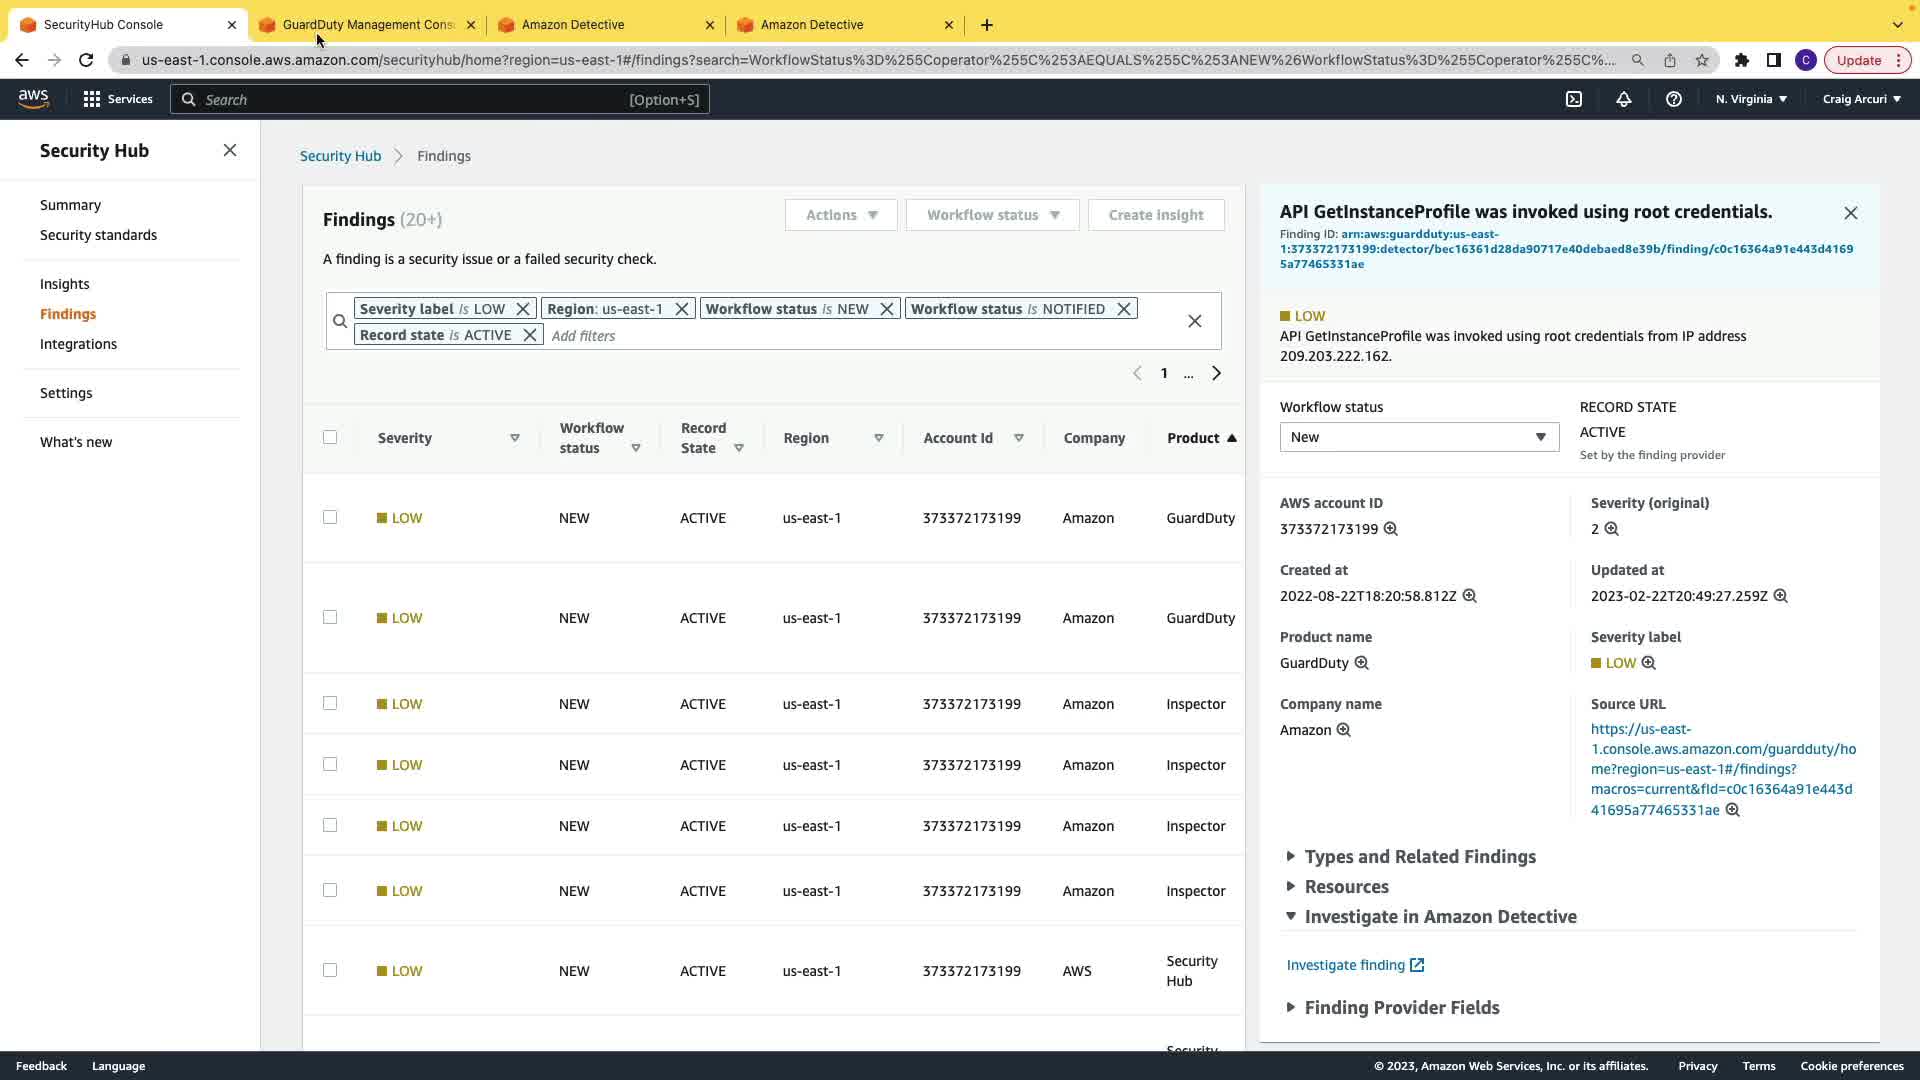Open the Actions dropdown button
The height and width of the screenshot is (1080, 1920).
click(841, 215)
